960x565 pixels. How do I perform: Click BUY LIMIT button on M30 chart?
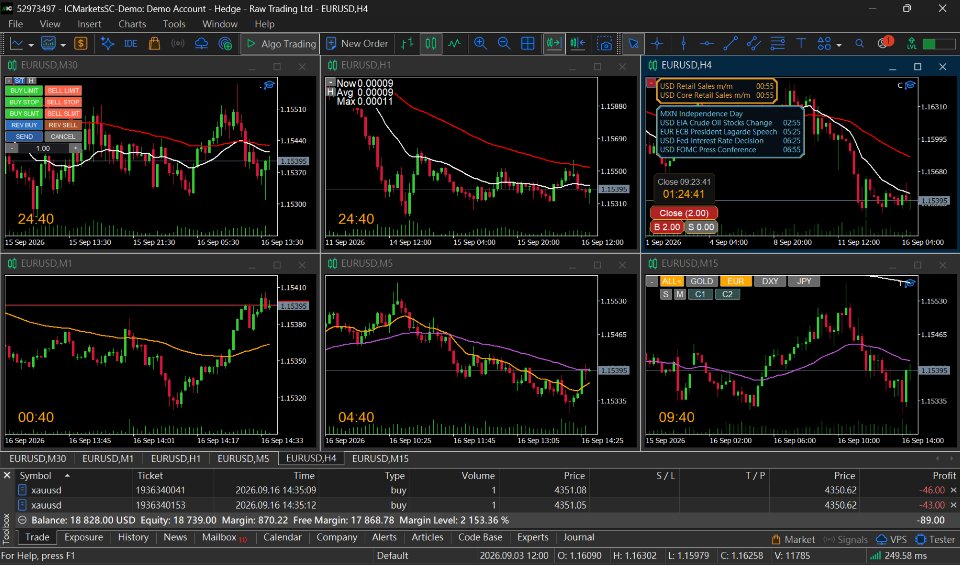(24, 91)
